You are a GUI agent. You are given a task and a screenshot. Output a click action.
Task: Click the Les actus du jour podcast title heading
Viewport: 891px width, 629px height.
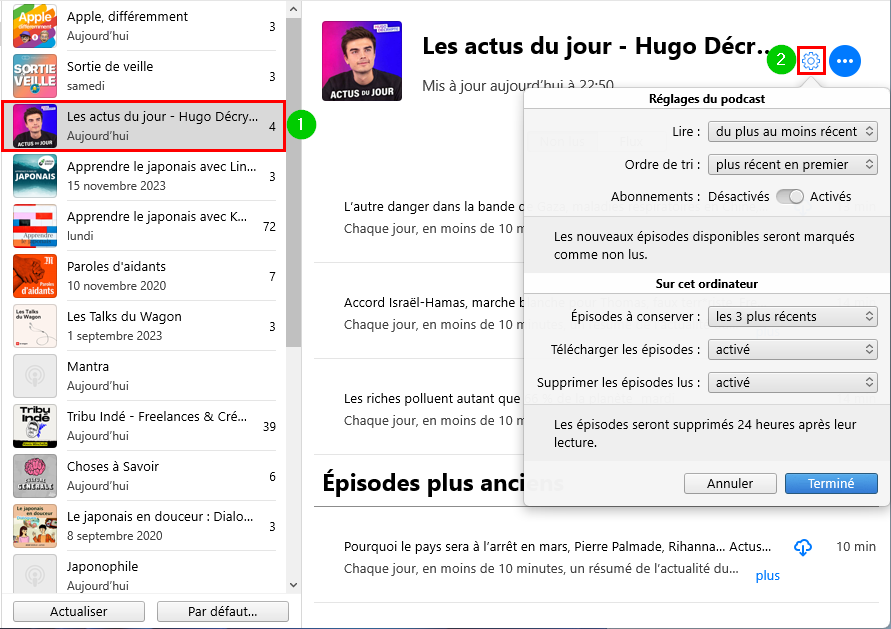point(597,47)
